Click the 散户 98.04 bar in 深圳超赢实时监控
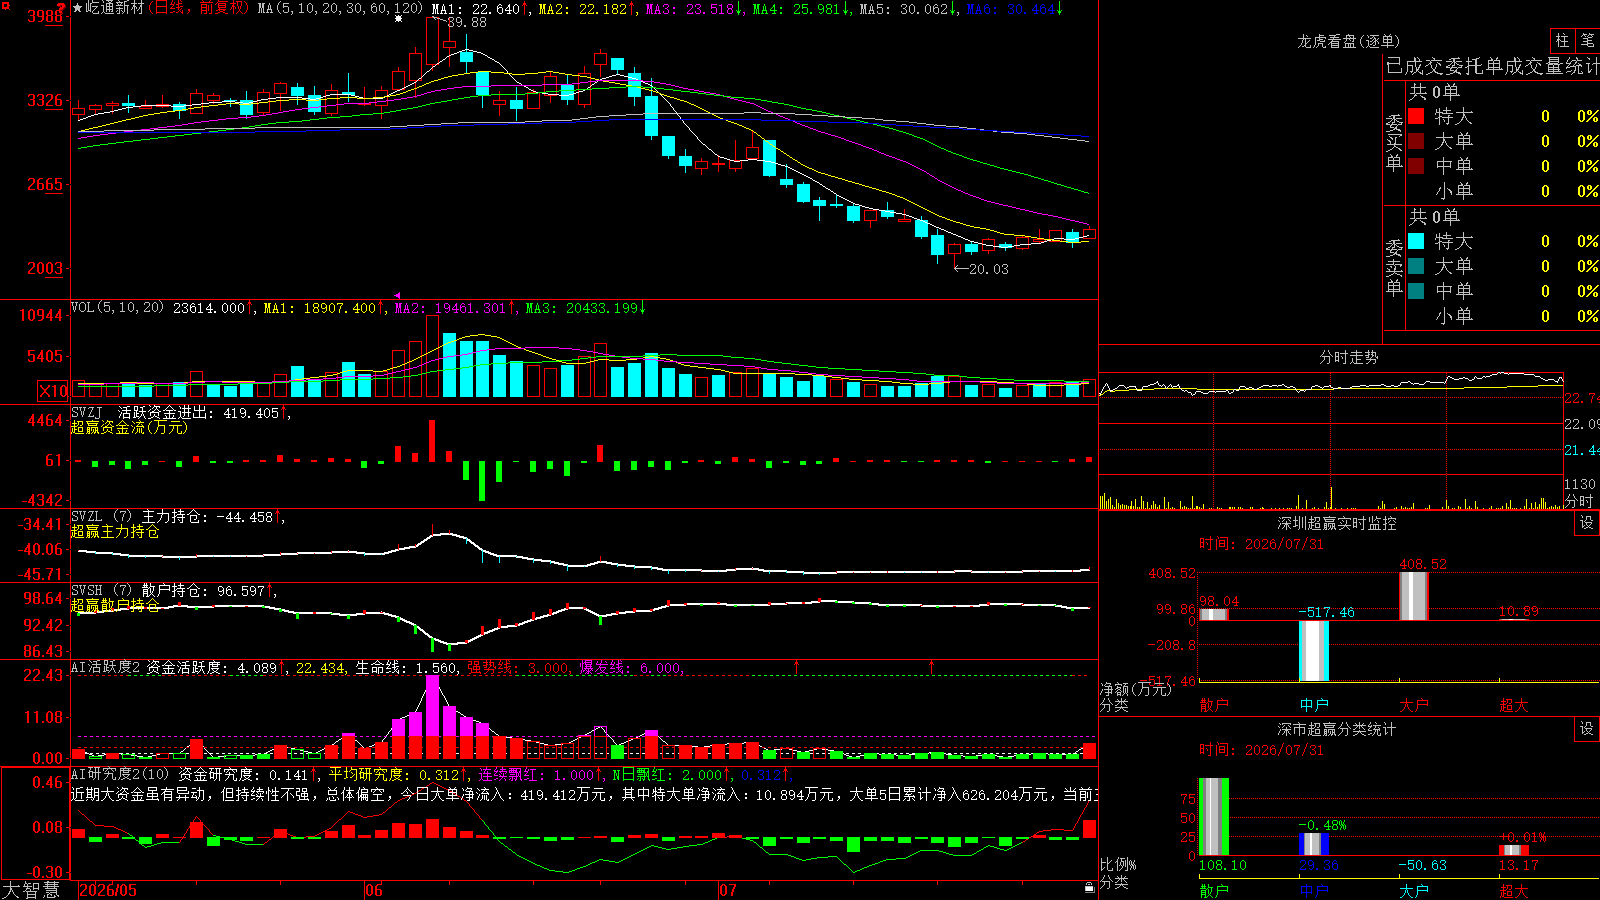Image resolution: width=1600 pixels, height=900 pixels. 1214,614
